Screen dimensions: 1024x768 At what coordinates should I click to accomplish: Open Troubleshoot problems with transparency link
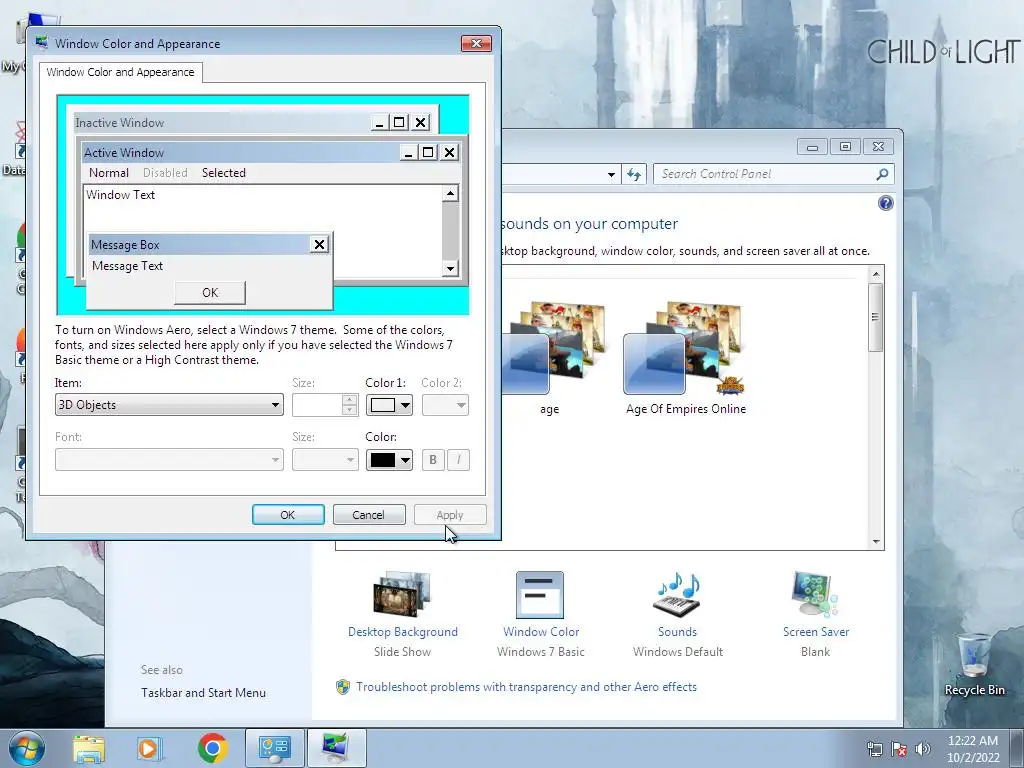pos(526,687)
